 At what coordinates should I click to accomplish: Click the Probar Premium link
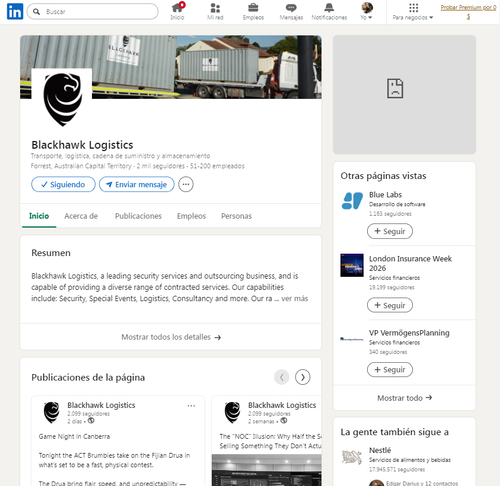pos(468,12)
